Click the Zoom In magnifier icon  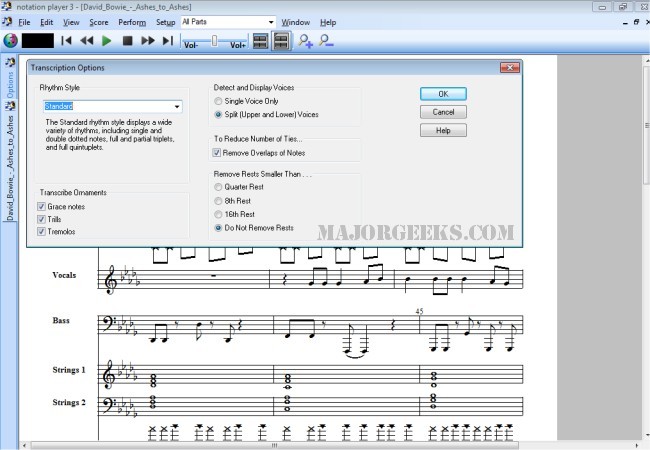[306, 41]
